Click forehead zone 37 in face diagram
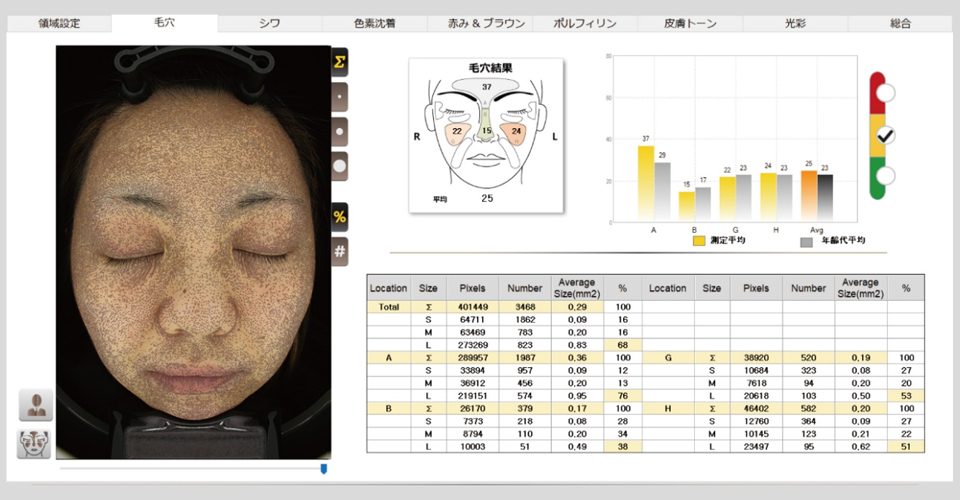This screenshot has width=960, height=500. click(x=487, y=89)
